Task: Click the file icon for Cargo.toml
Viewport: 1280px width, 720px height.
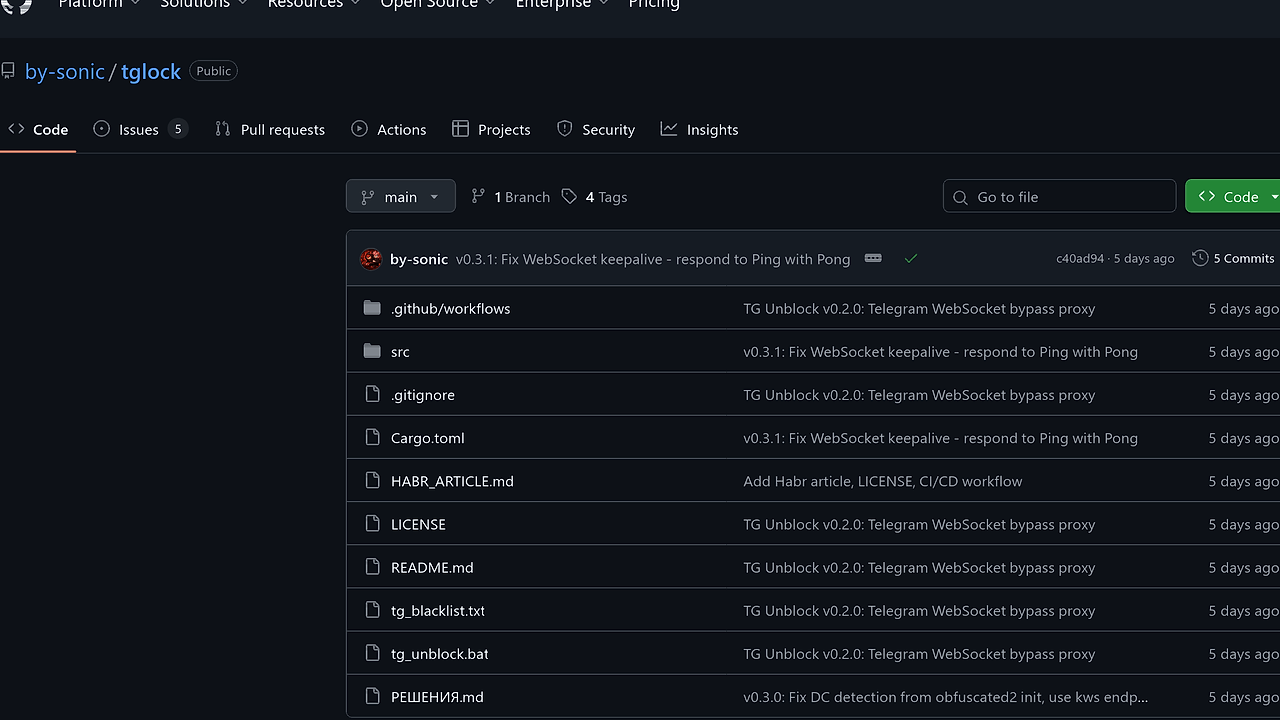Action: (372, 437)
